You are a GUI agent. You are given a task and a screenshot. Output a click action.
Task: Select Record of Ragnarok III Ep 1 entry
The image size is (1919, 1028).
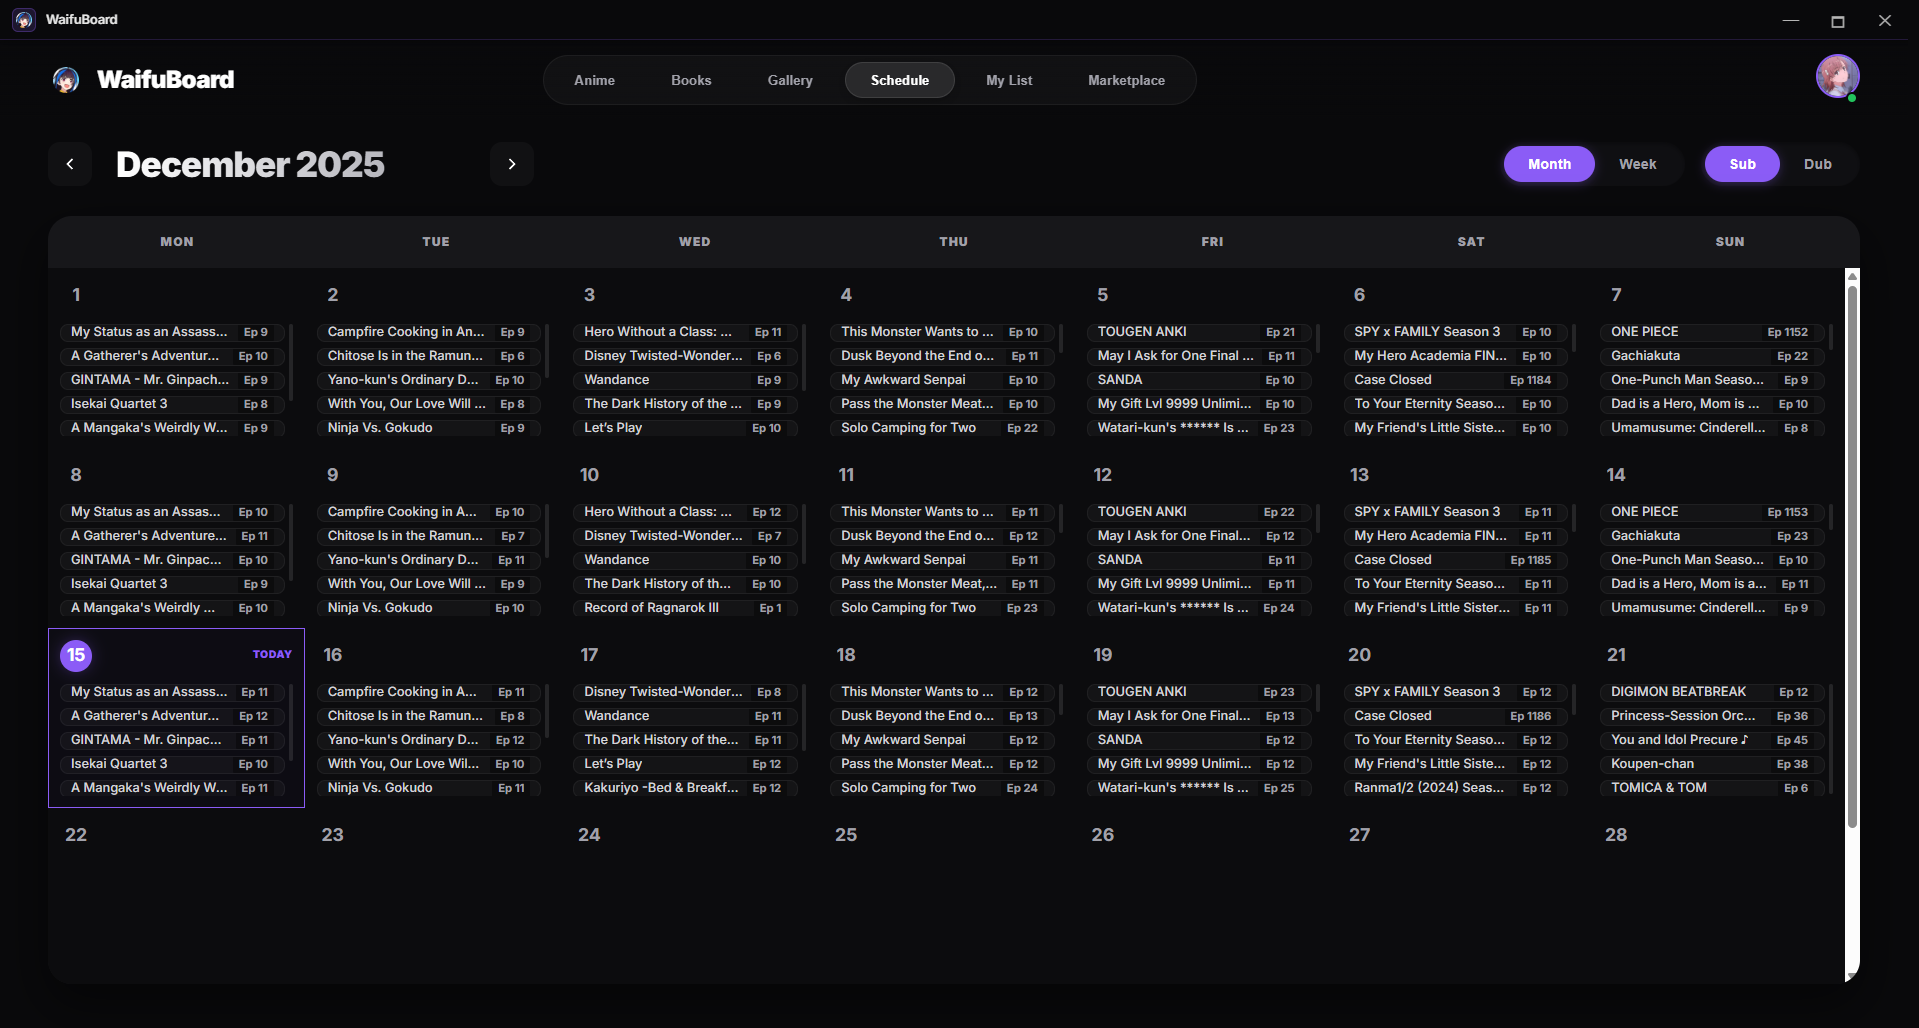click(x=685, y=607)
